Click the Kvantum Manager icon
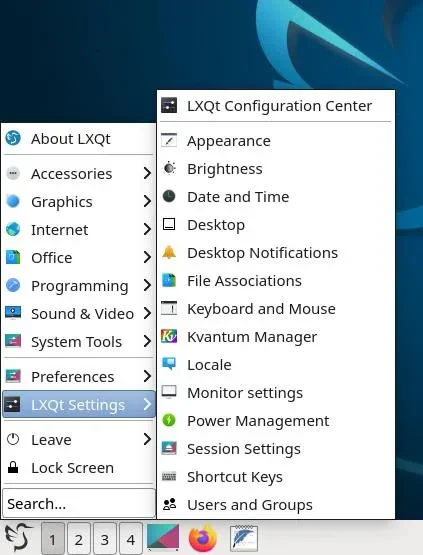This screenshot has height=555, width=423. pos(169,336)
